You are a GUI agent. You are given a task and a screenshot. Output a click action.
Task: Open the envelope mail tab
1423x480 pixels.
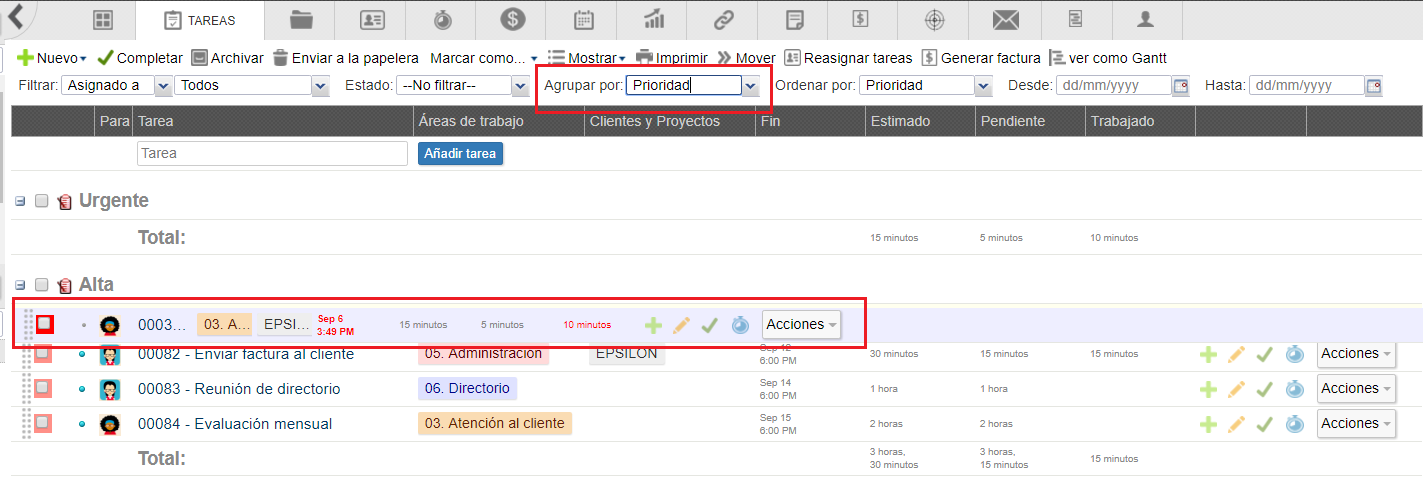tap(1005, 20)
